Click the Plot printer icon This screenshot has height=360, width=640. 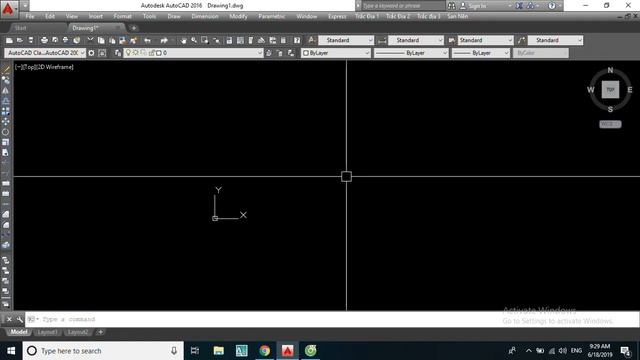pos(44,40)
